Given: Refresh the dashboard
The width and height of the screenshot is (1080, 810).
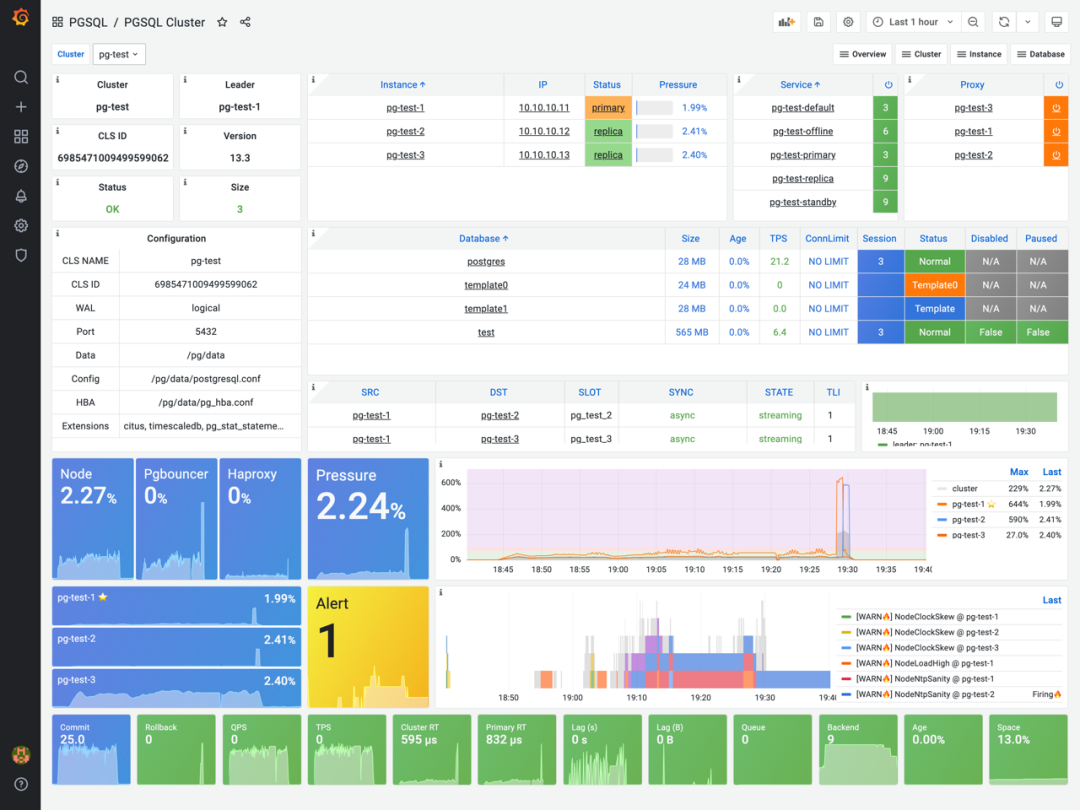Looking at the screenshot, I should (x=1004, y=22).
